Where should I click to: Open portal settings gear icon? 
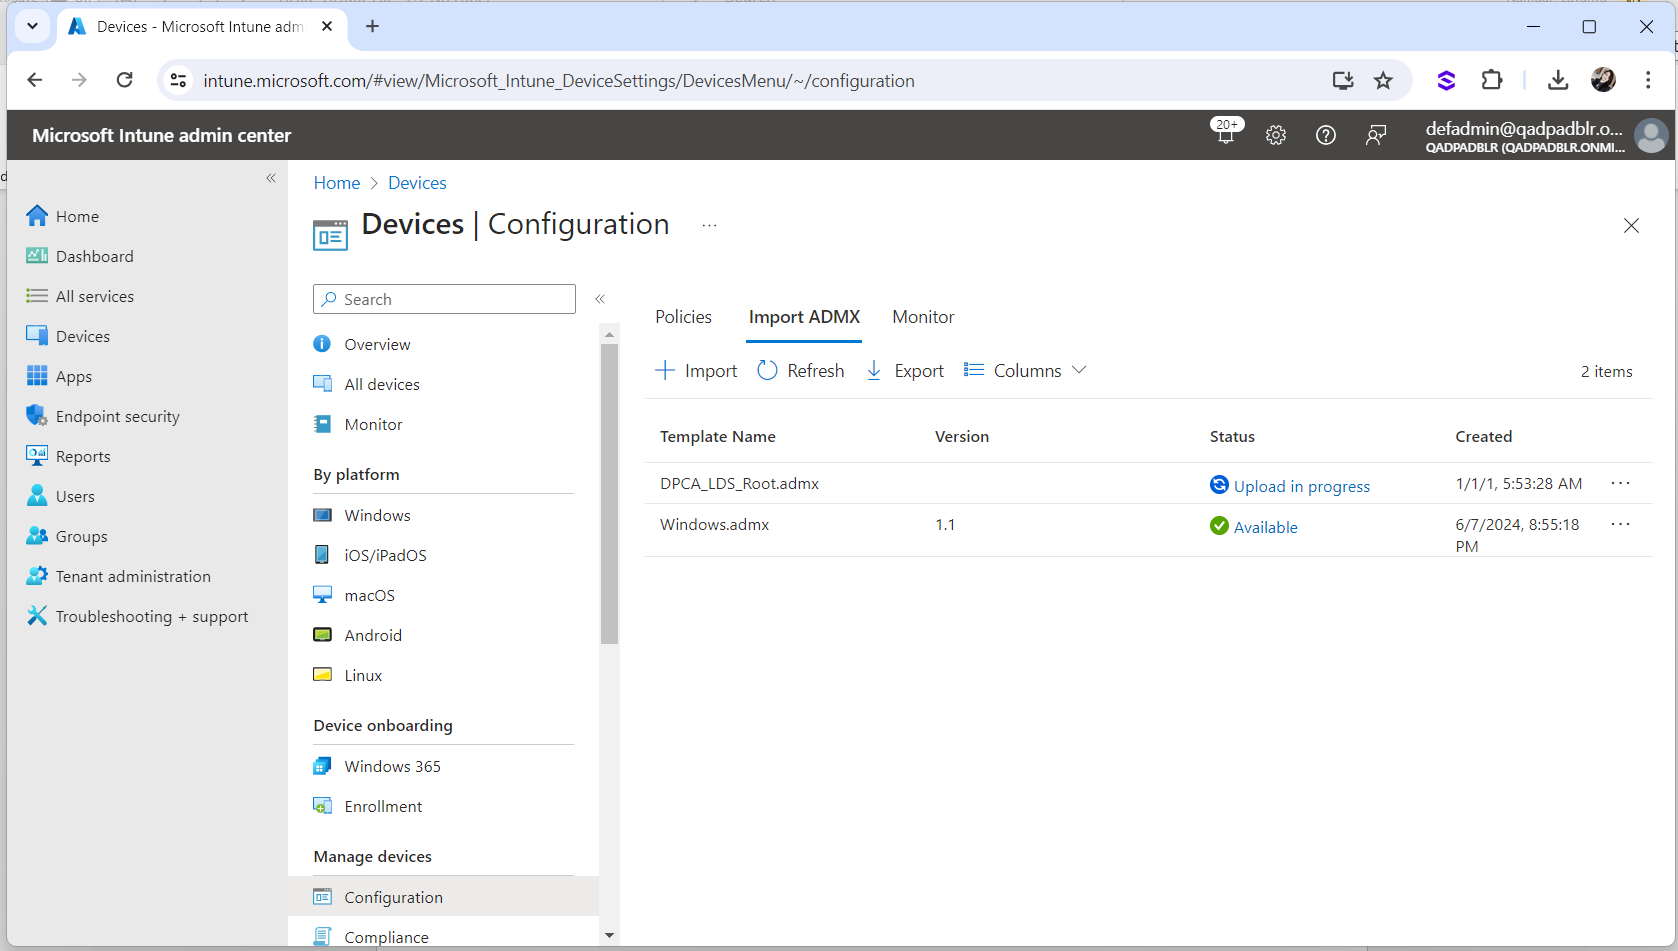[x=1276, y=135]
